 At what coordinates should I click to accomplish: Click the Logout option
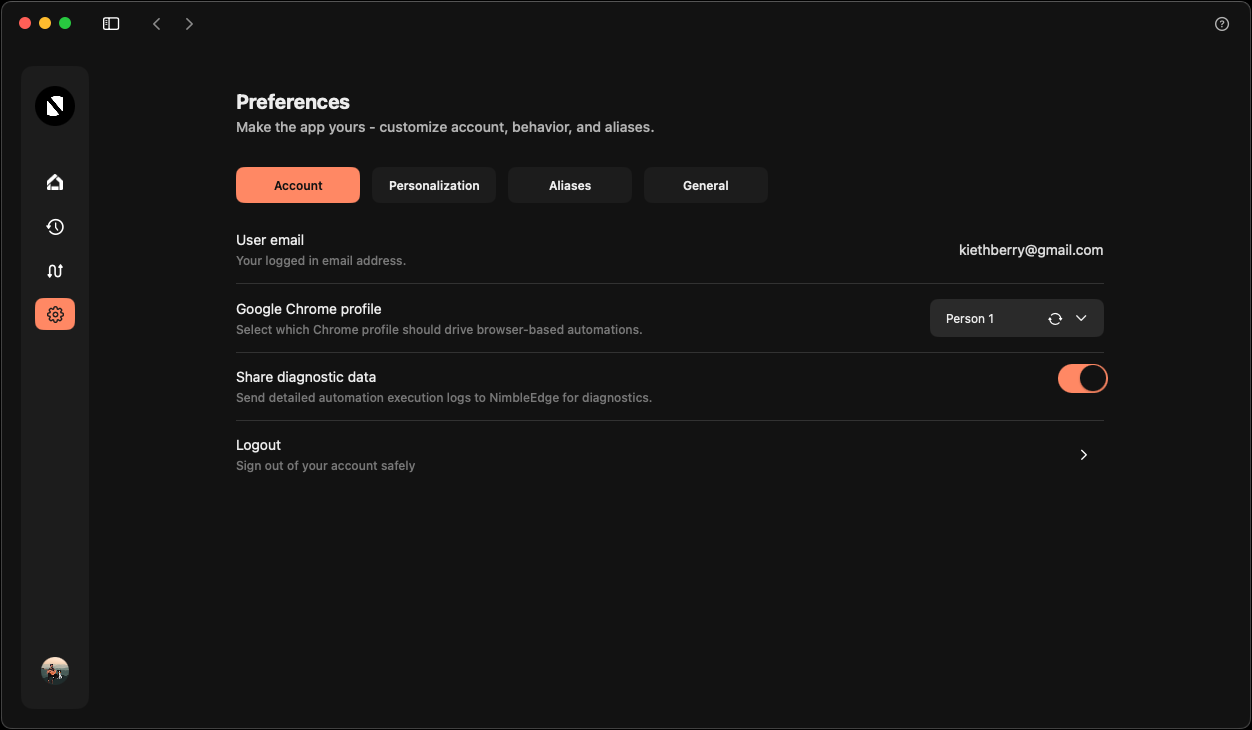(259, 446)
